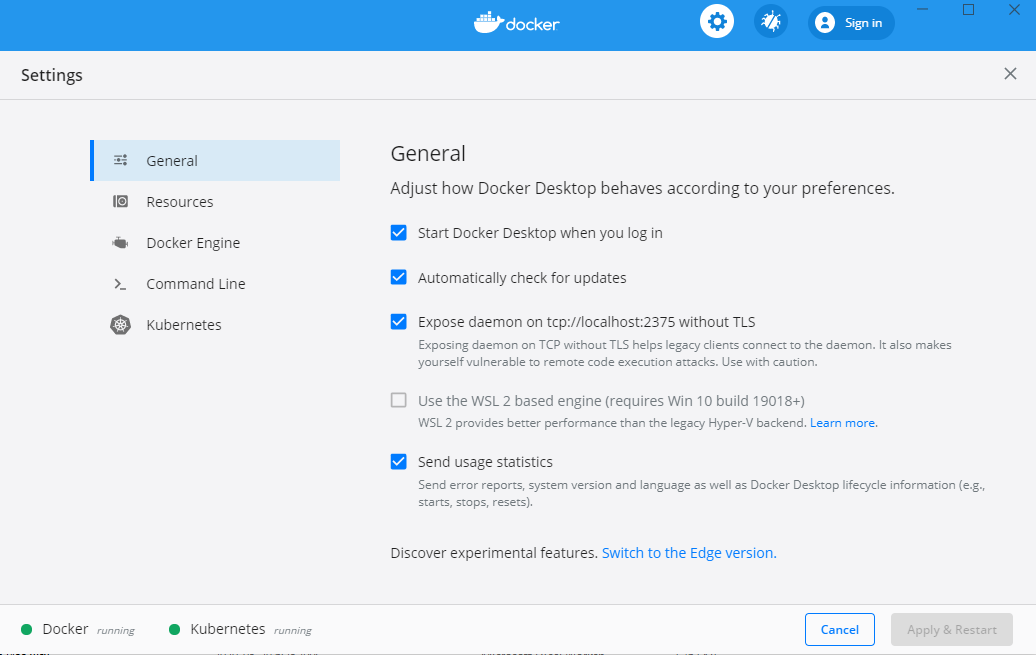Close the Settings panel with X
This screenshot has width=1036, height=655.
click(1010, 73)
